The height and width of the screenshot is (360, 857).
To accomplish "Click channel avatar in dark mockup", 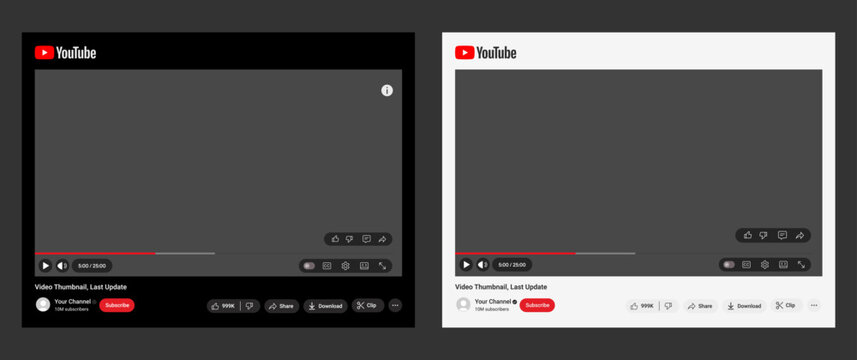I will point(43,305).
